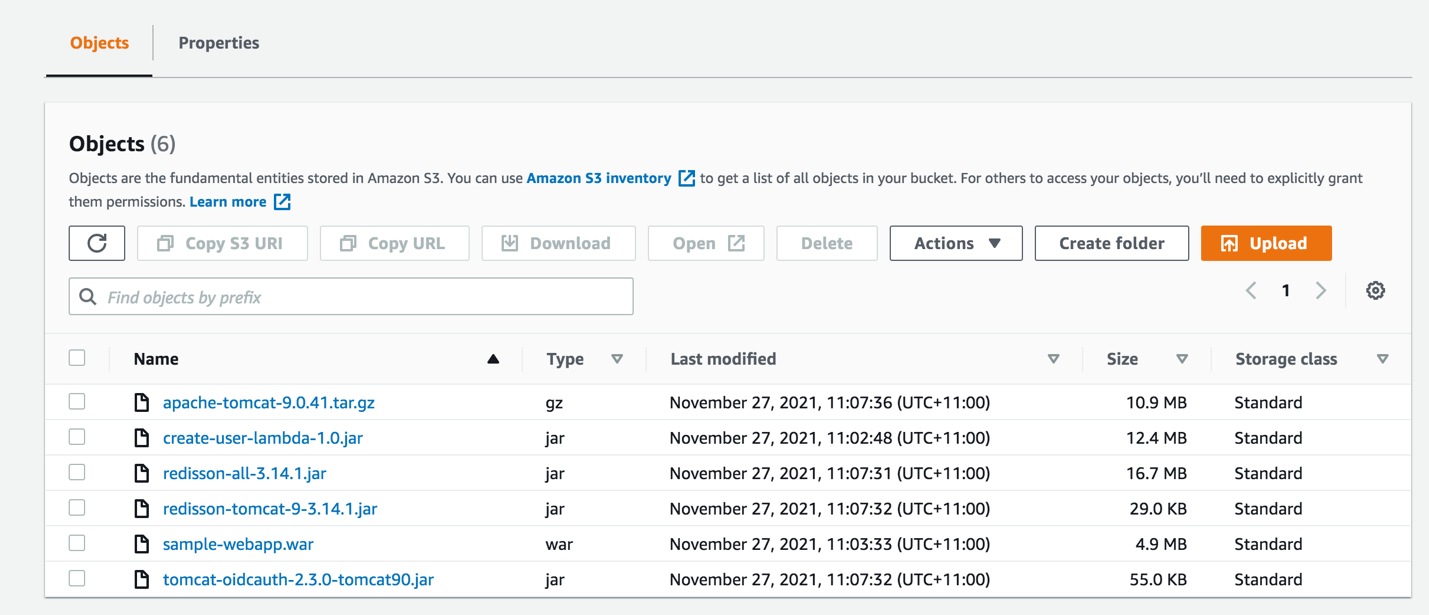Image resolution: width=1429 pixels, height=615 pixels.
Task: Toggle the select-all checkbox in table header
Action: point(77,358)
